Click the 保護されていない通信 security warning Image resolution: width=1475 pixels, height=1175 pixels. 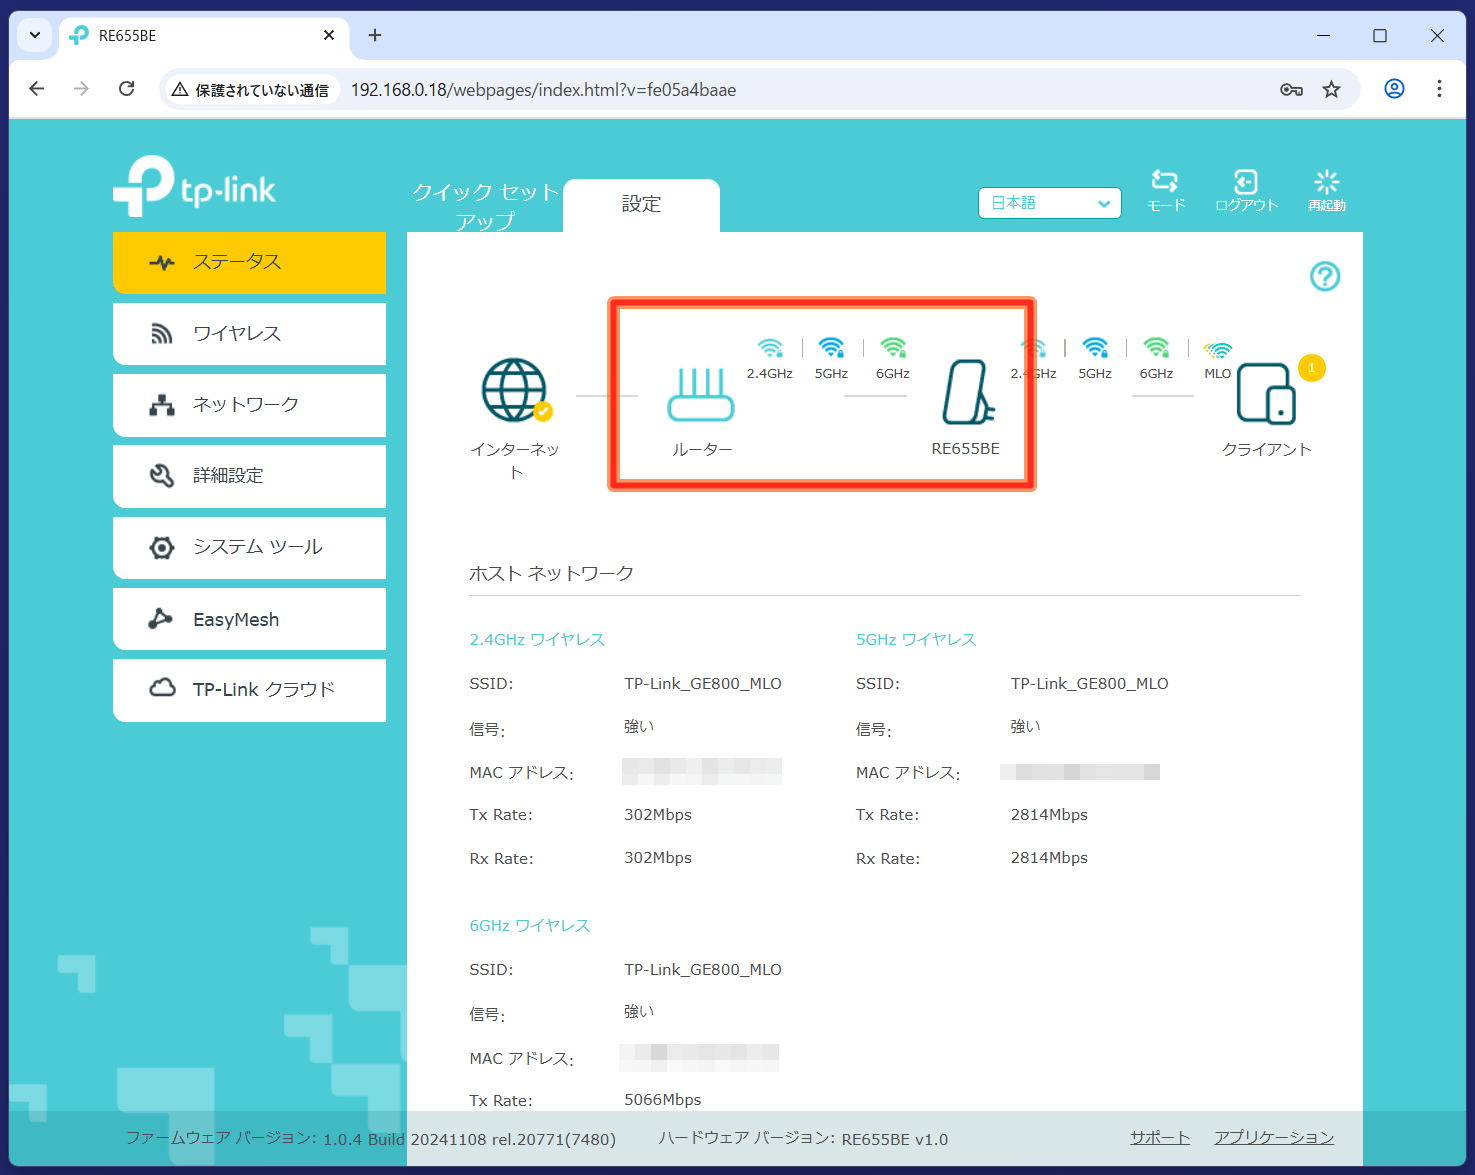250,90
